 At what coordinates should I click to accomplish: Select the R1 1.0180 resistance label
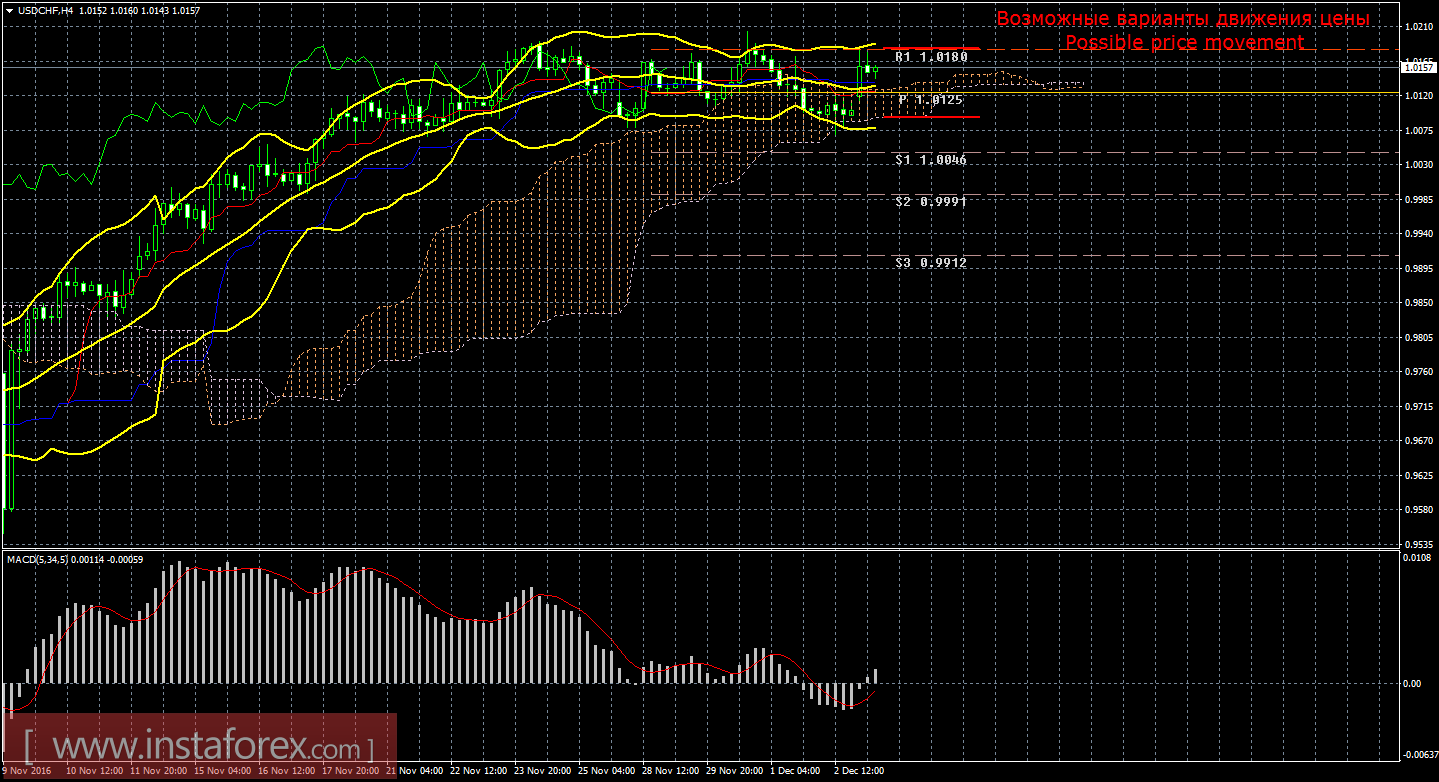coord(930,58)
